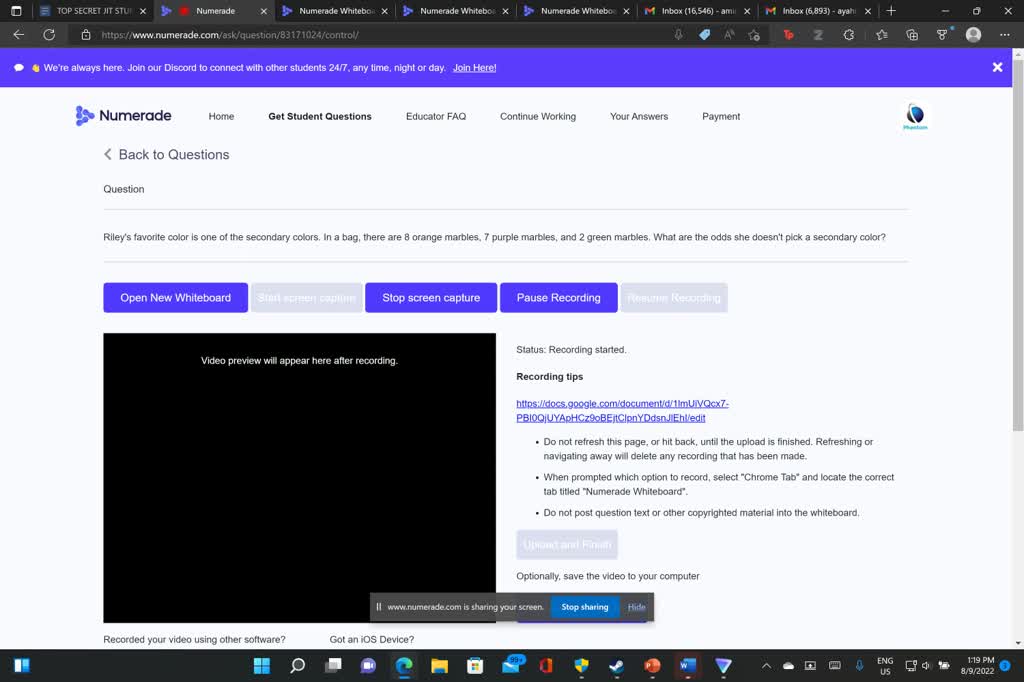
Task: Go to Educator FAQ page
Action: (x=436, y=116)
